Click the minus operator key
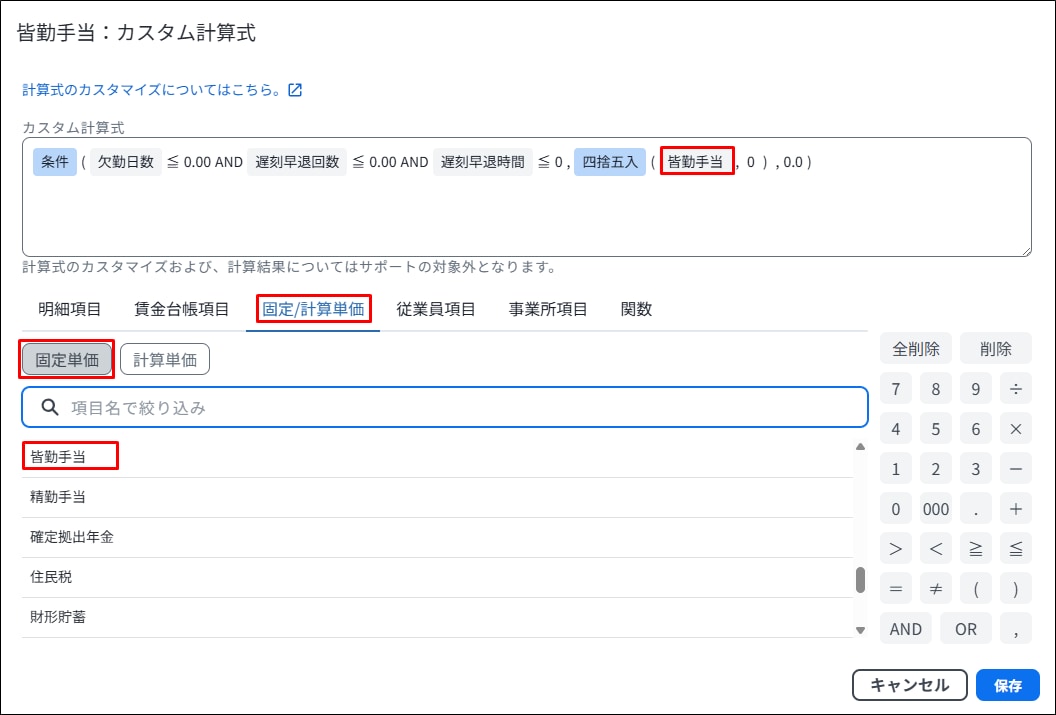The height and width of the screenshot is (715, 1056). 1015,469
